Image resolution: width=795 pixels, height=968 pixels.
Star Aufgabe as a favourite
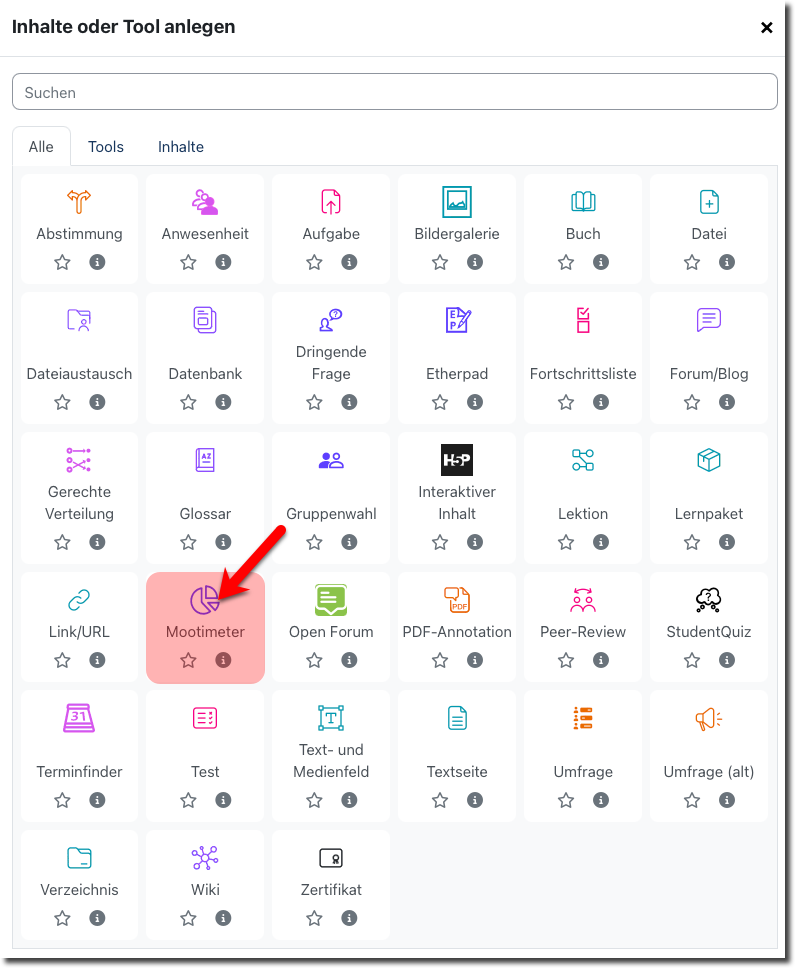(315, 262)
